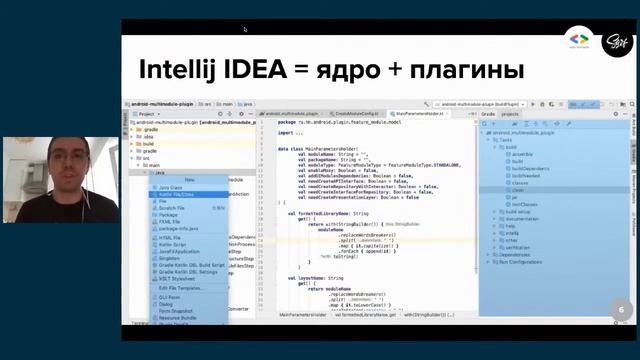The width and height of the screenshot is (640, 360).
Task: Select the java folder in the Project tree
Action: [192, 173]
